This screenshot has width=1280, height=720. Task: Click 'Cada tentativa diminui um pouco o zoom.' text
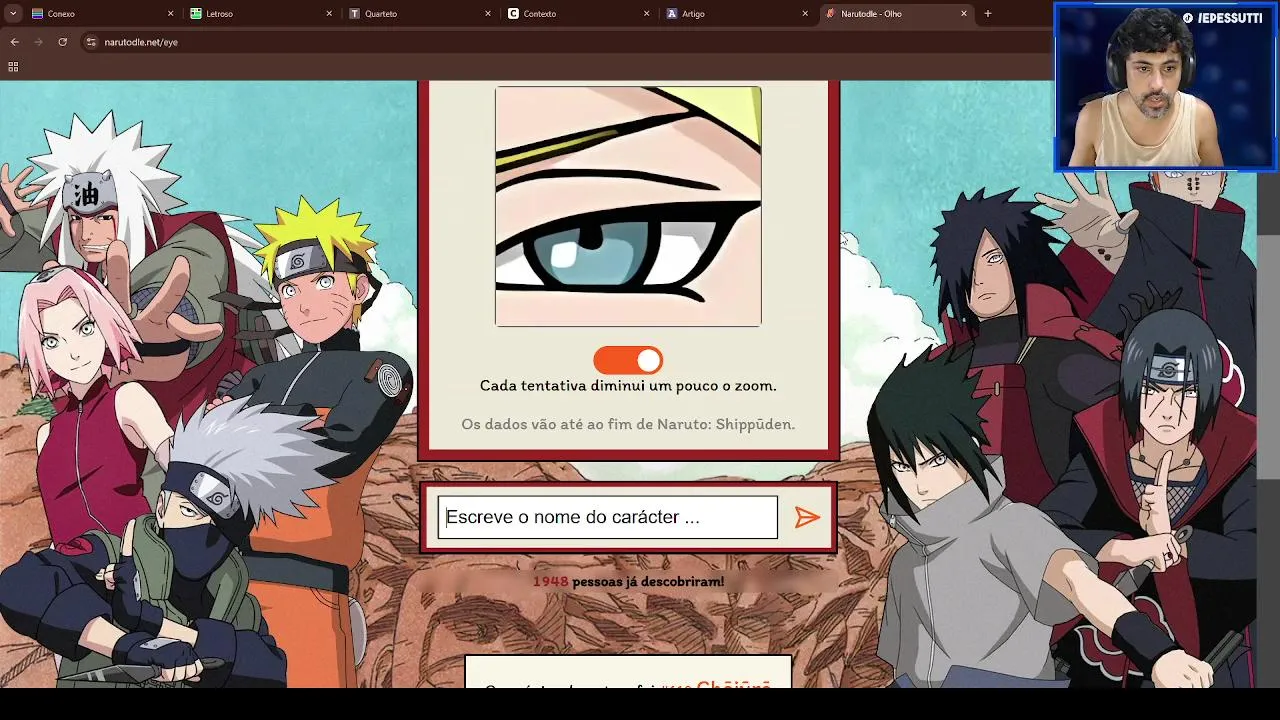[628, 385]
